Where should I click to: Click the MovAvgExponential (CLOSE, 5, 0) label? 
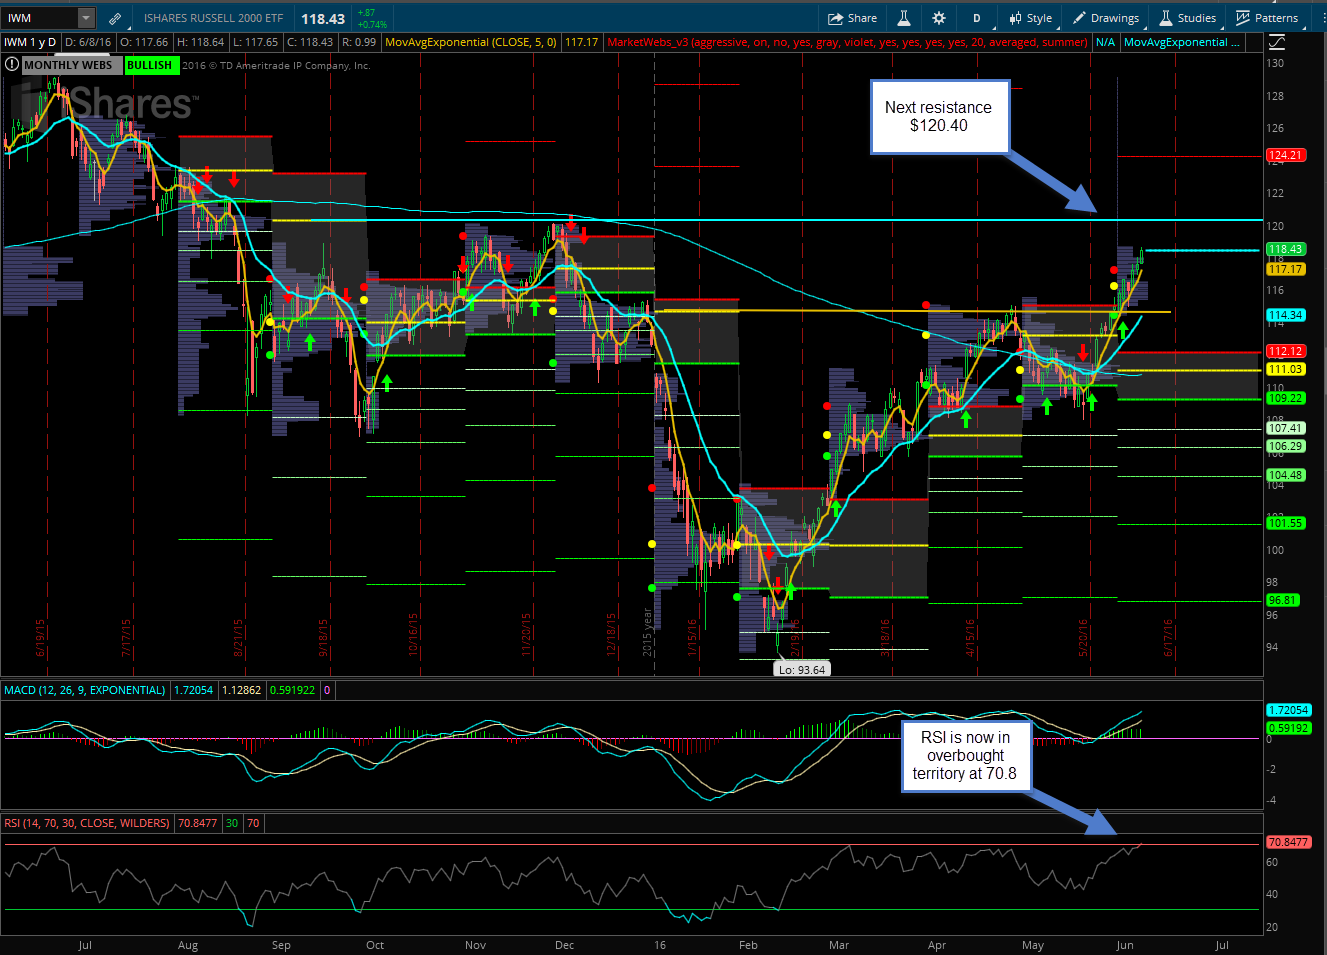point(470,42)
